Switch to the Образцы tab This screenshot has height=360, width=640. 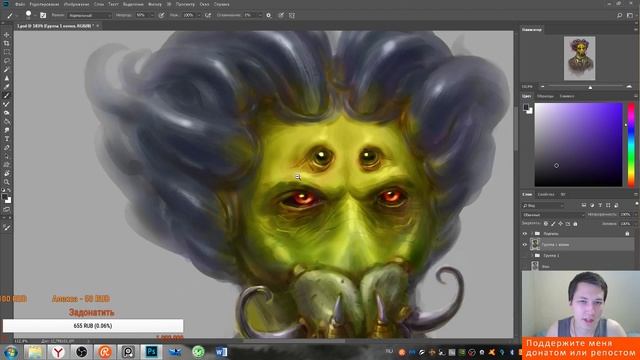pos(545,96)
